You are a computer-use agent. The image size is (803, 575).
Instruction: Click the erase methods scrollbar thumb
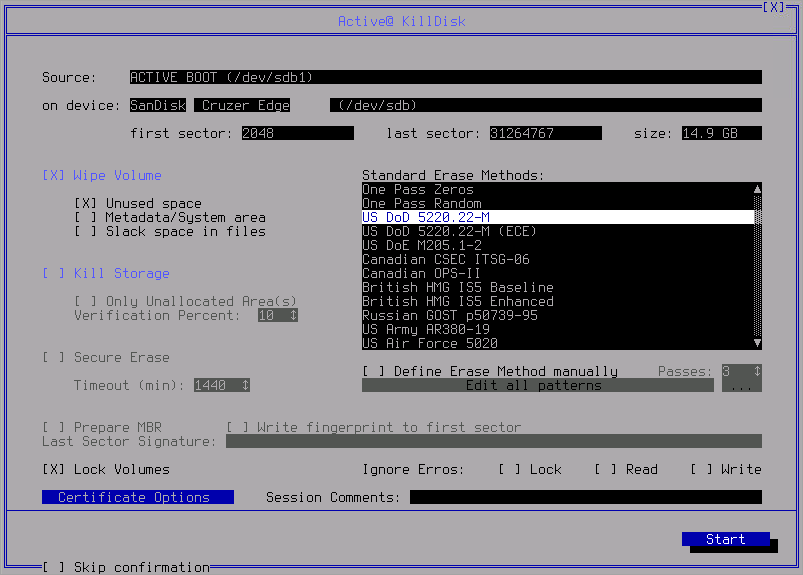tap(757, 217)
